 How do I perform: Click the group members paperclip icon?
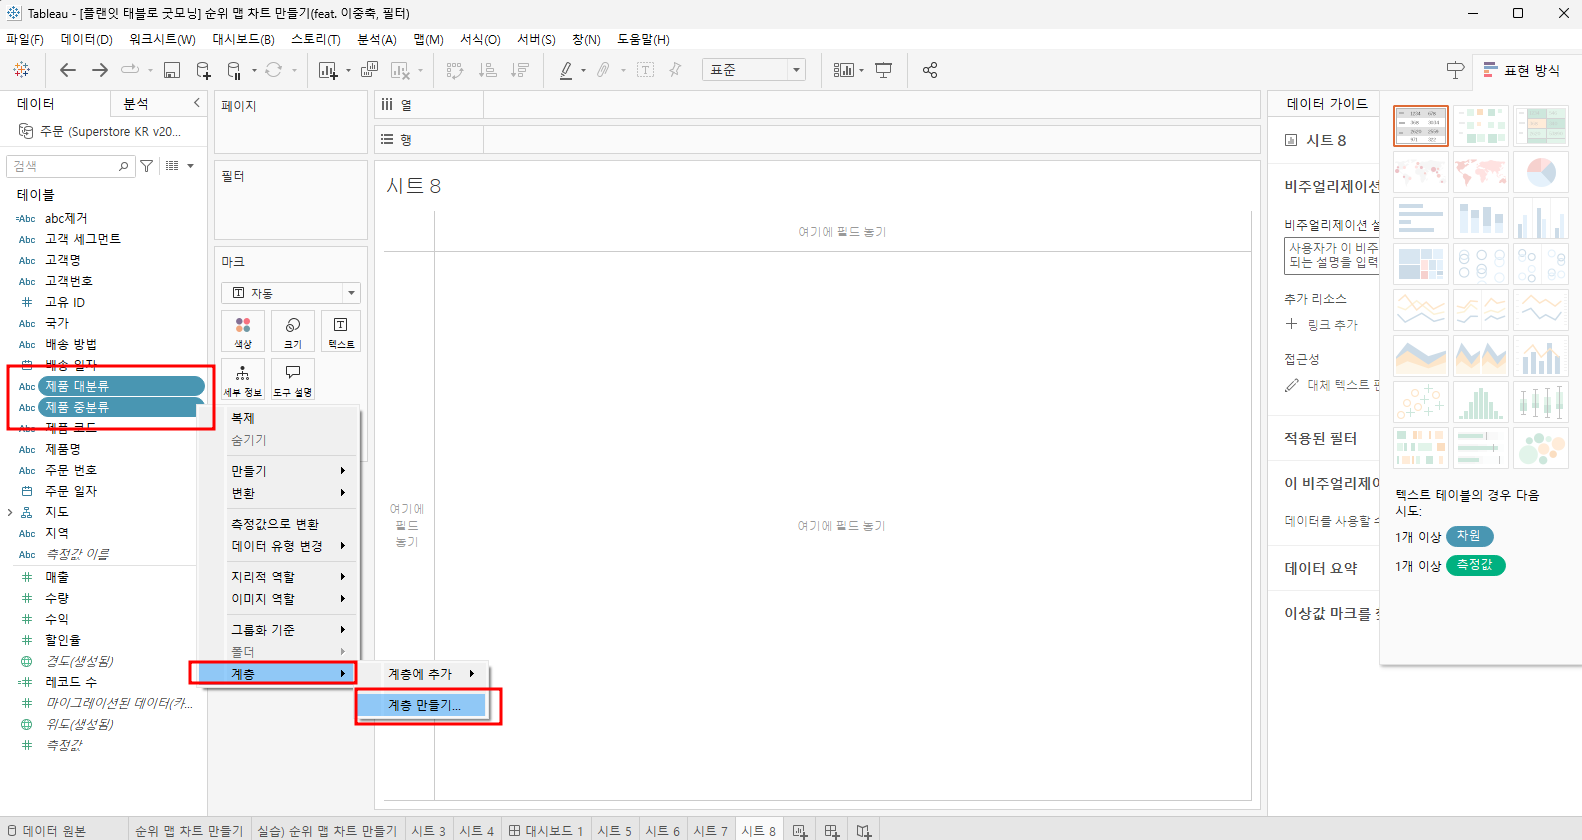coord(603,70)
